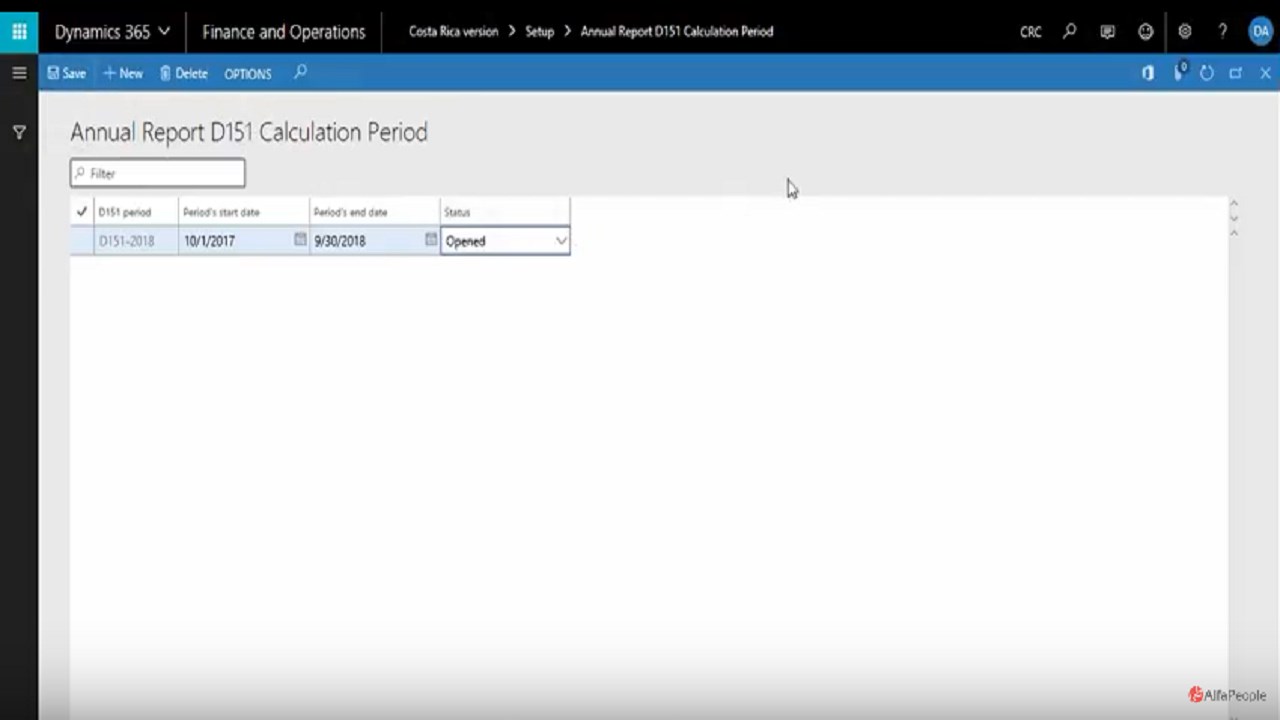Image resolution: width=1280 pixels, height=720 pixels.
Task: Click the CRC company selector
Action: 1030,32
